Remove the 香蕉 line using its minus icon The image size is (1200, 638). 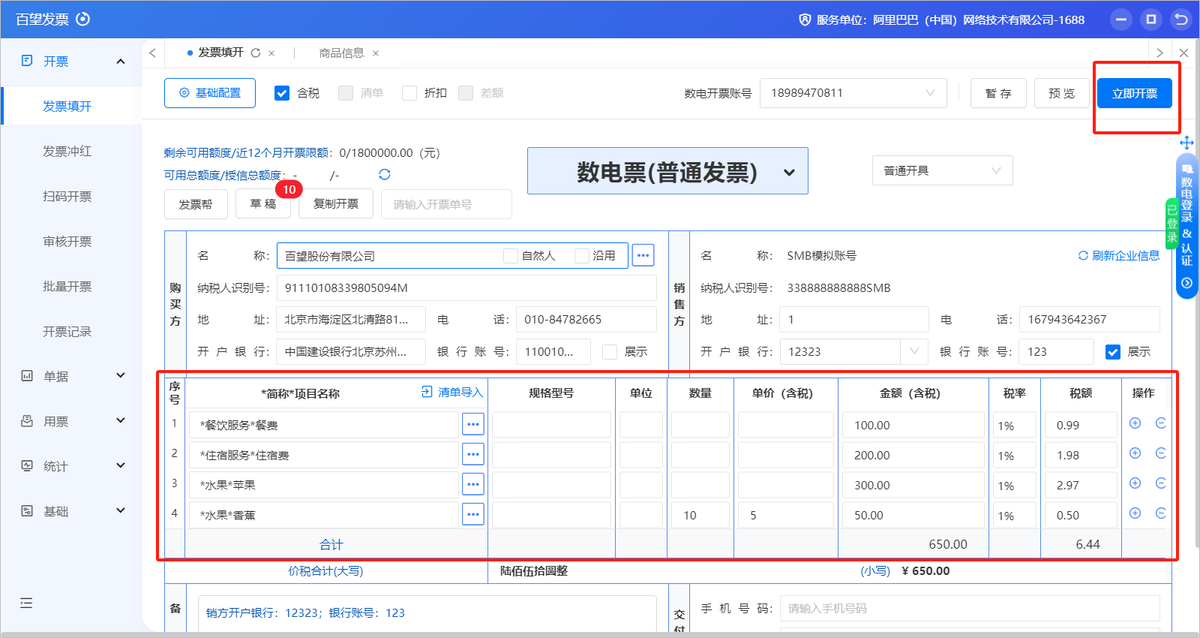(1161, 513)
